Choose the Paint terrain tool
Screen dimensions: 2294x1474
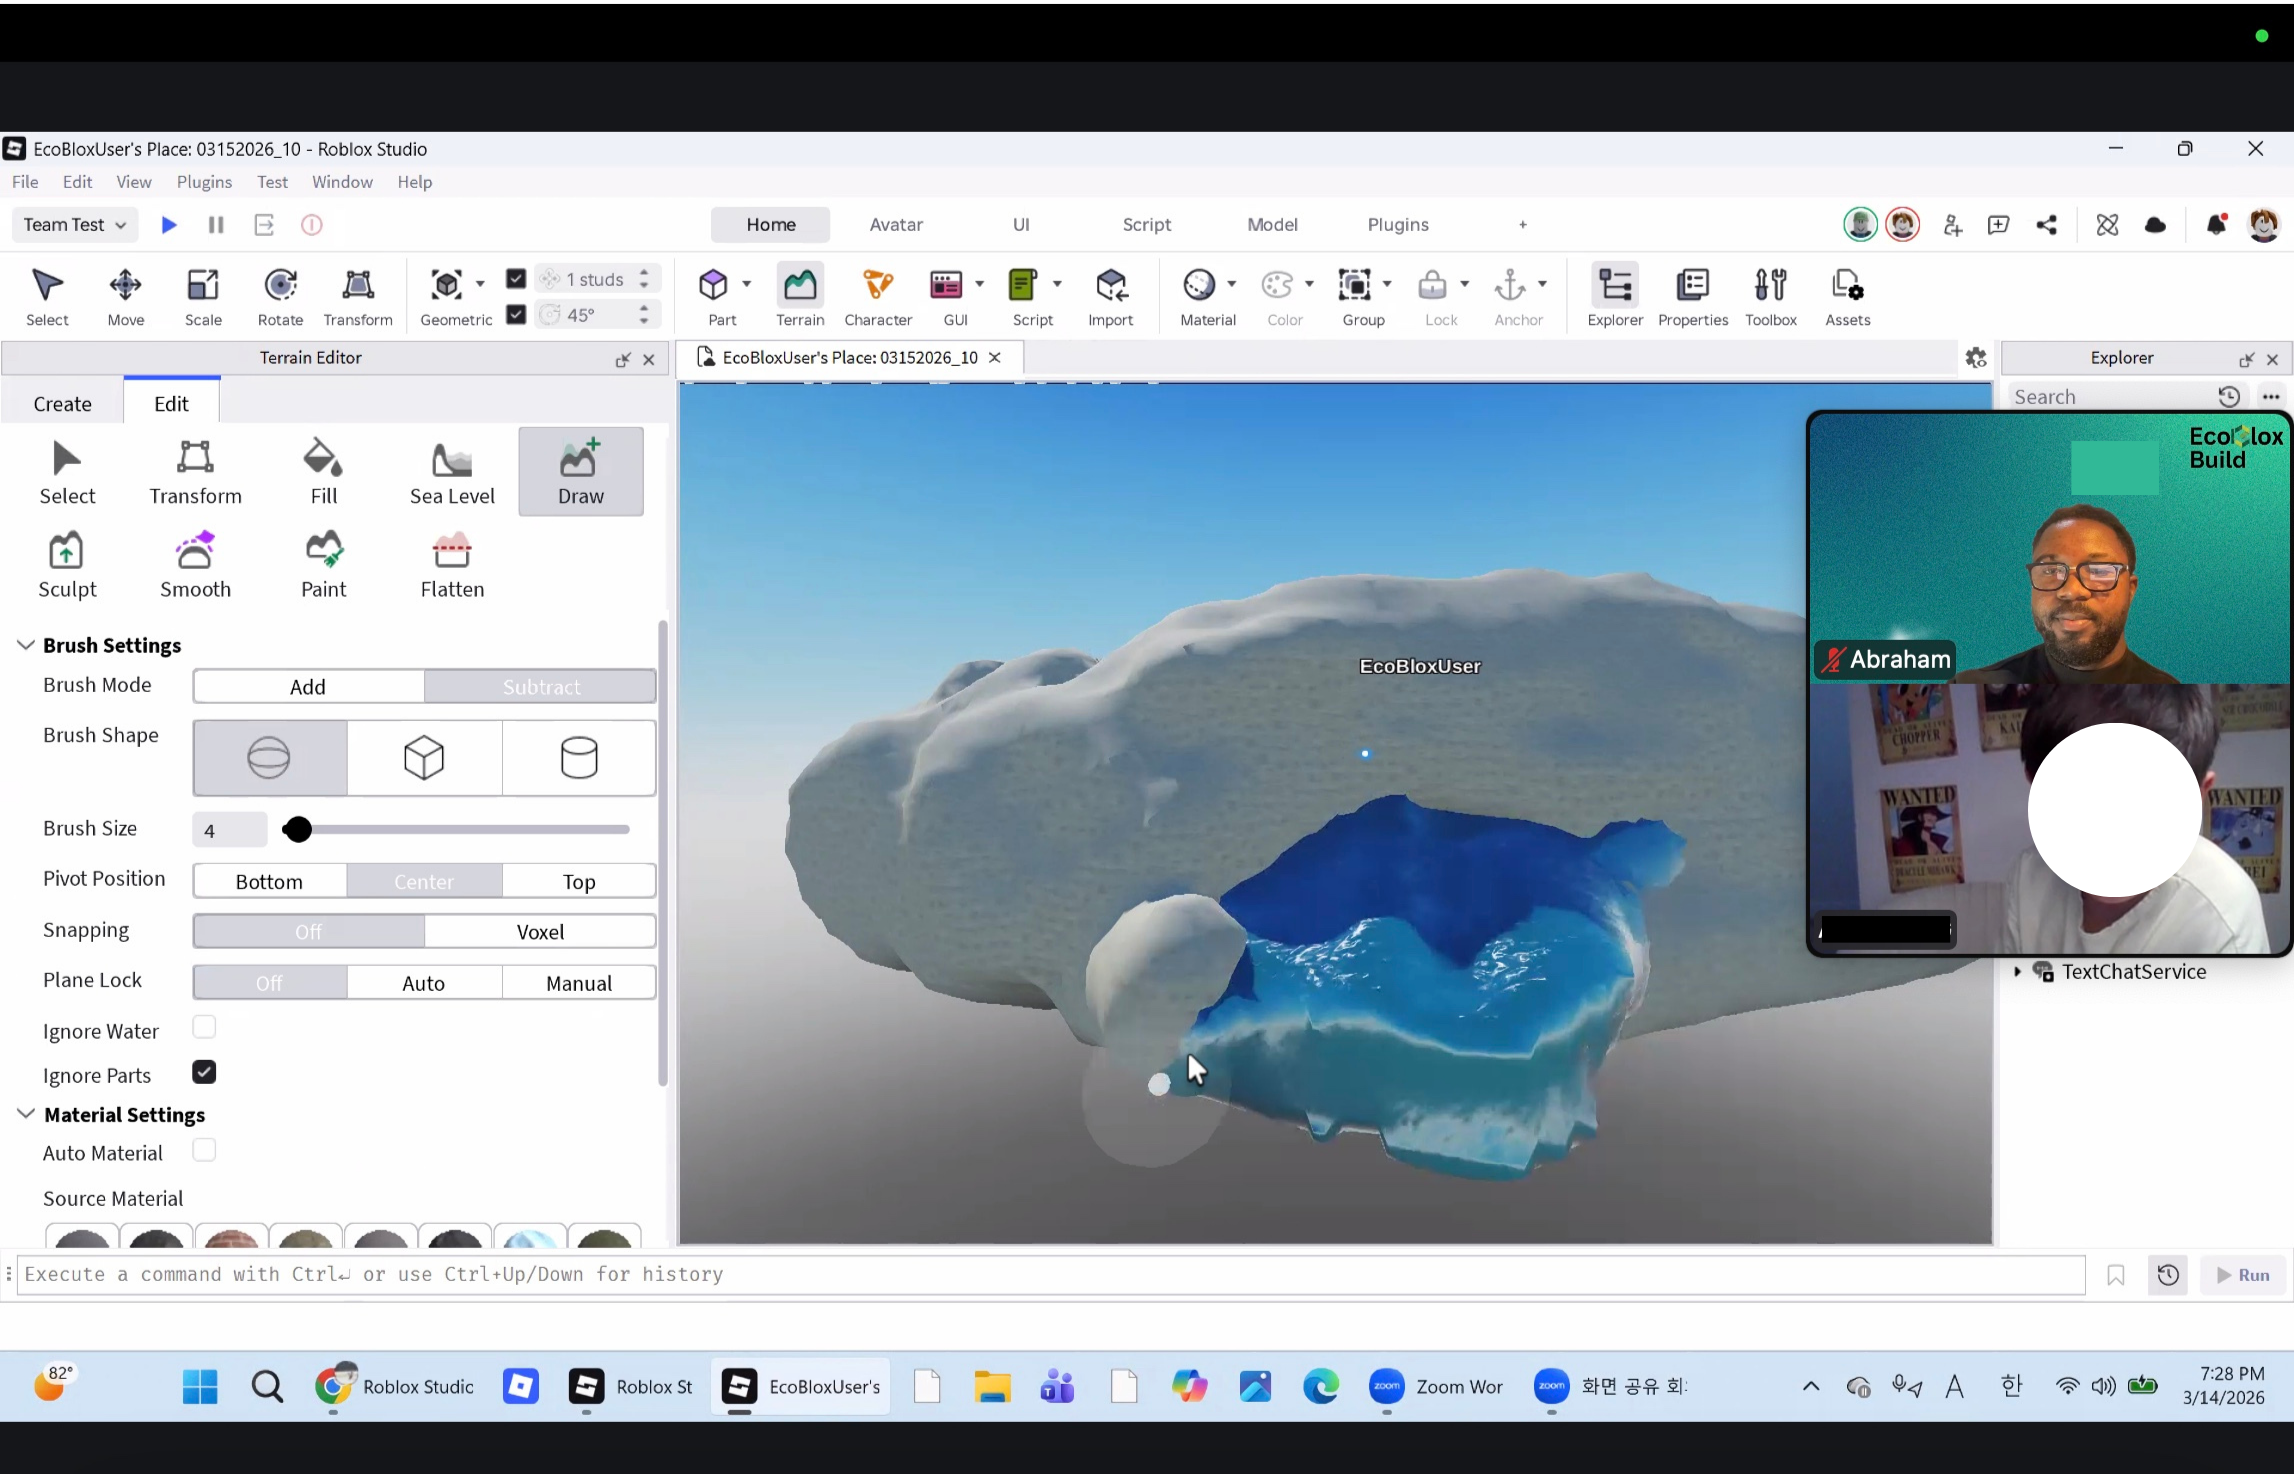coord(324,565)
